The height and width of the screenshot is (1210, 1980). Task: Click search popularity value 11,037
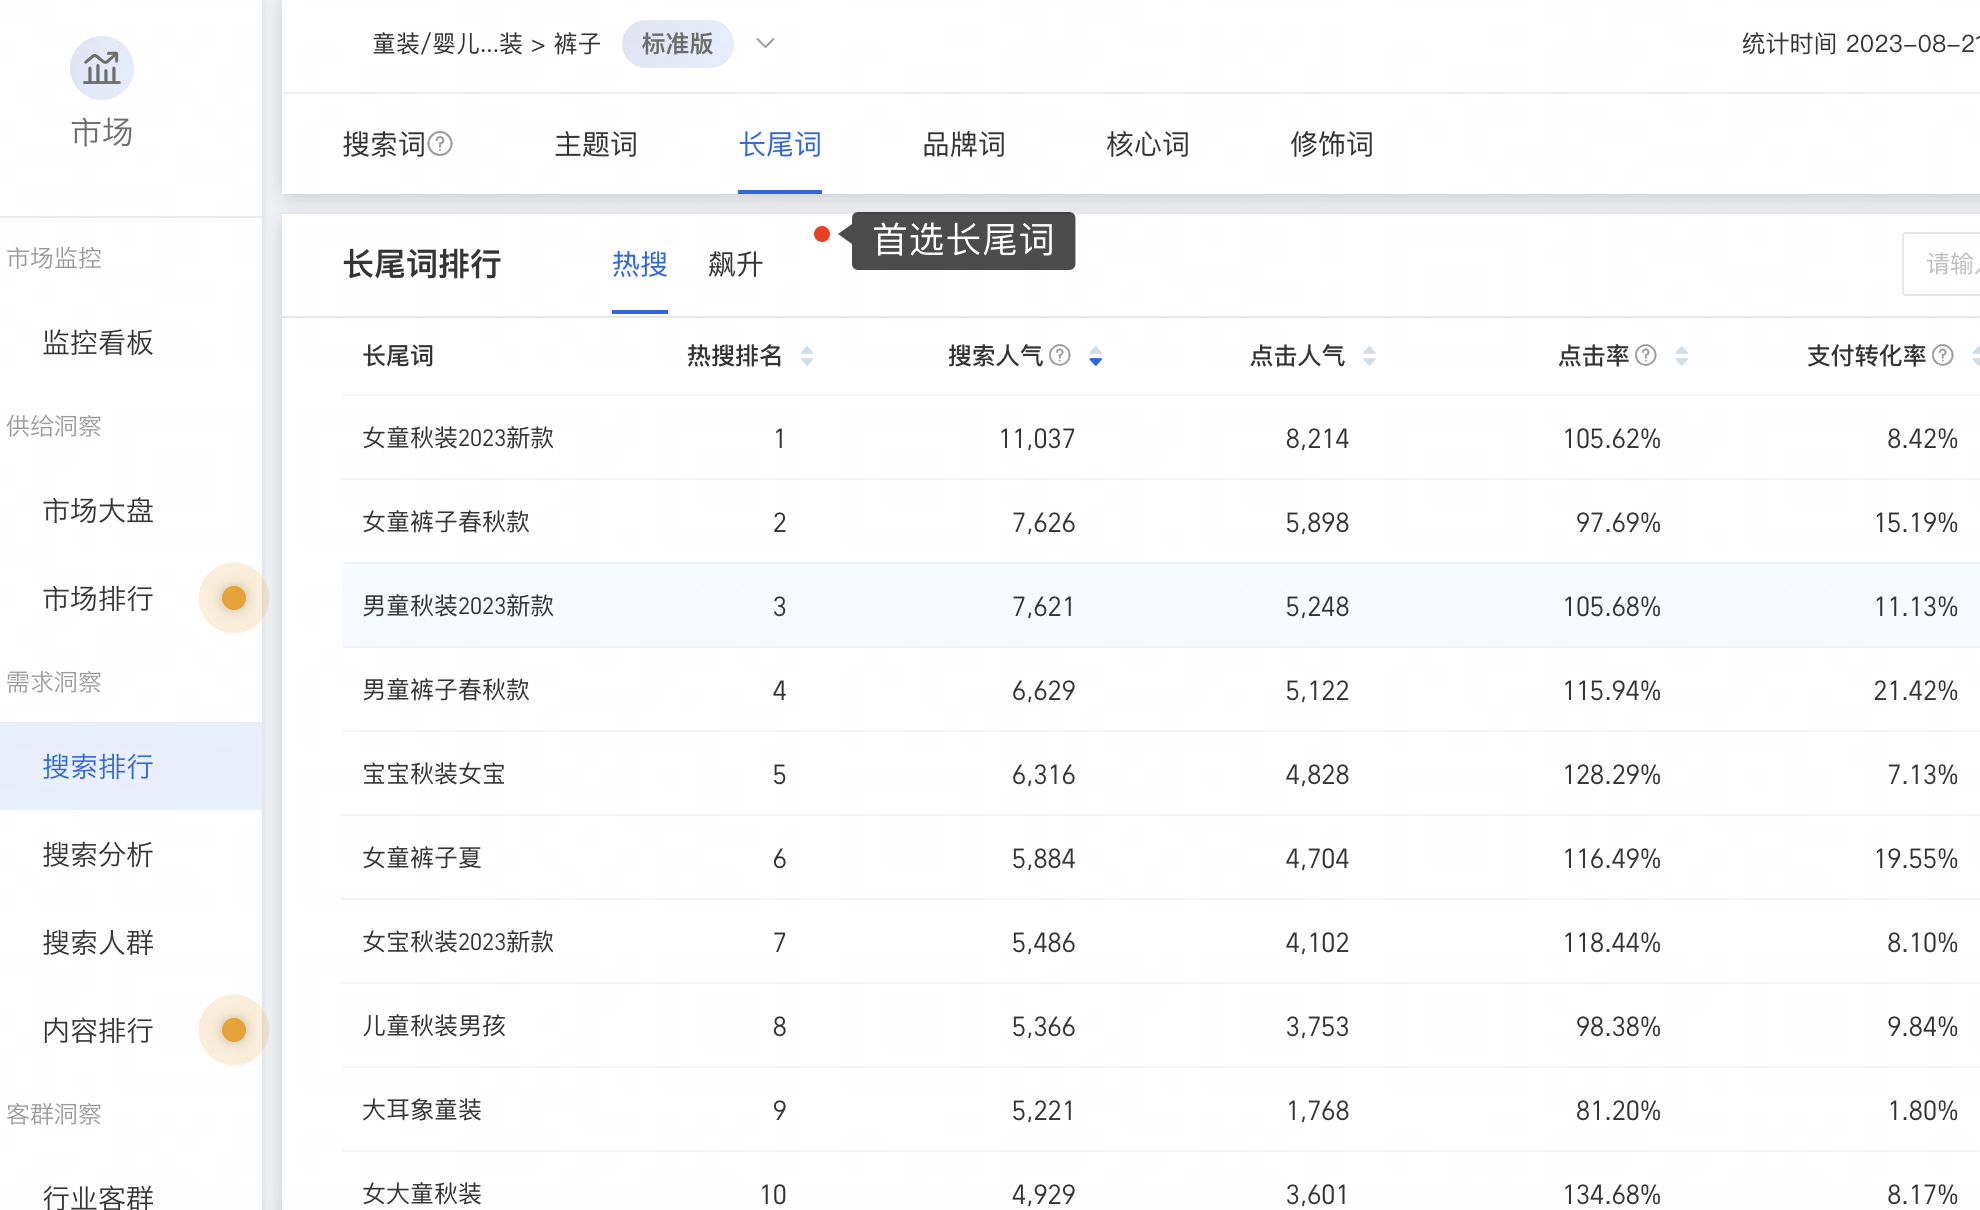click(x=1037, y=439)
